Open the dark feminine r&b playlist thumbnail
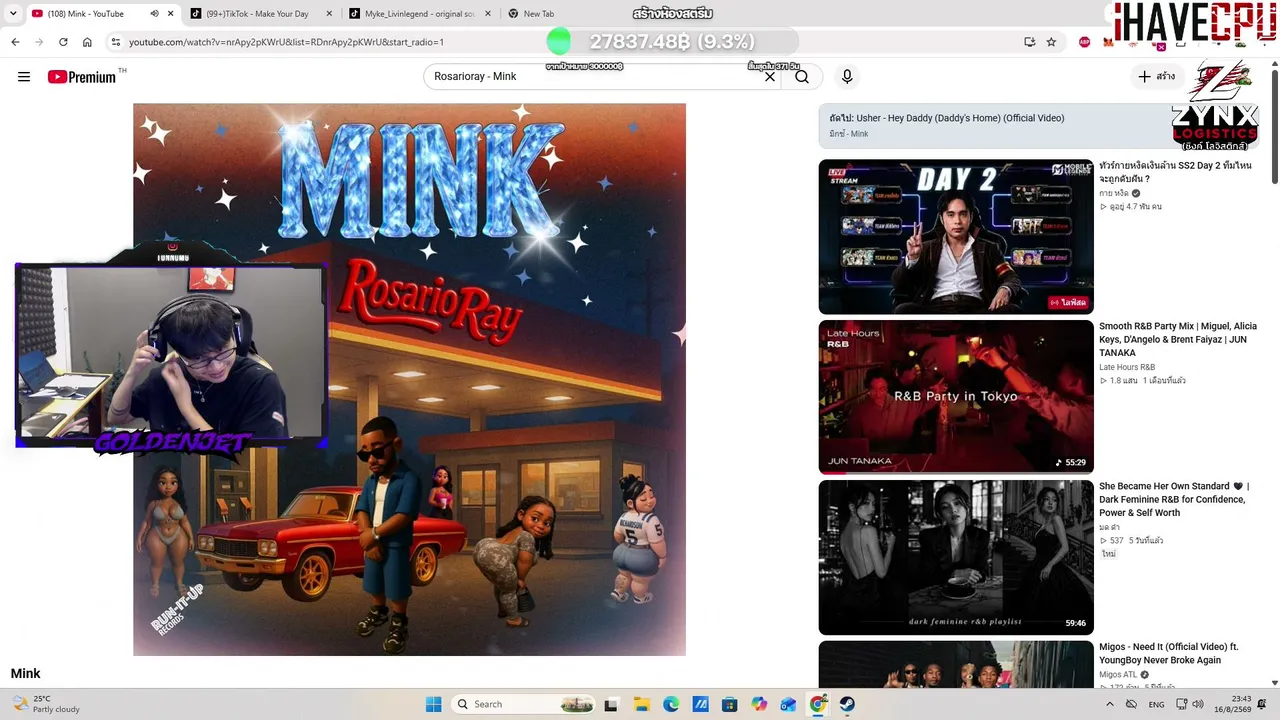This screenshot has height=720, width=1280. tap(956, 557)
